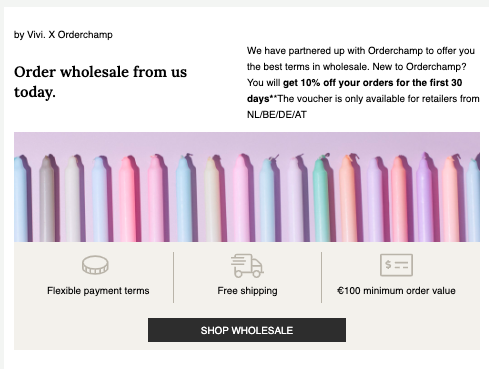Click the white candle beside the grey one
Image resolution: width=489 pixels, height=369 pixels.
[x=72, y=200]
